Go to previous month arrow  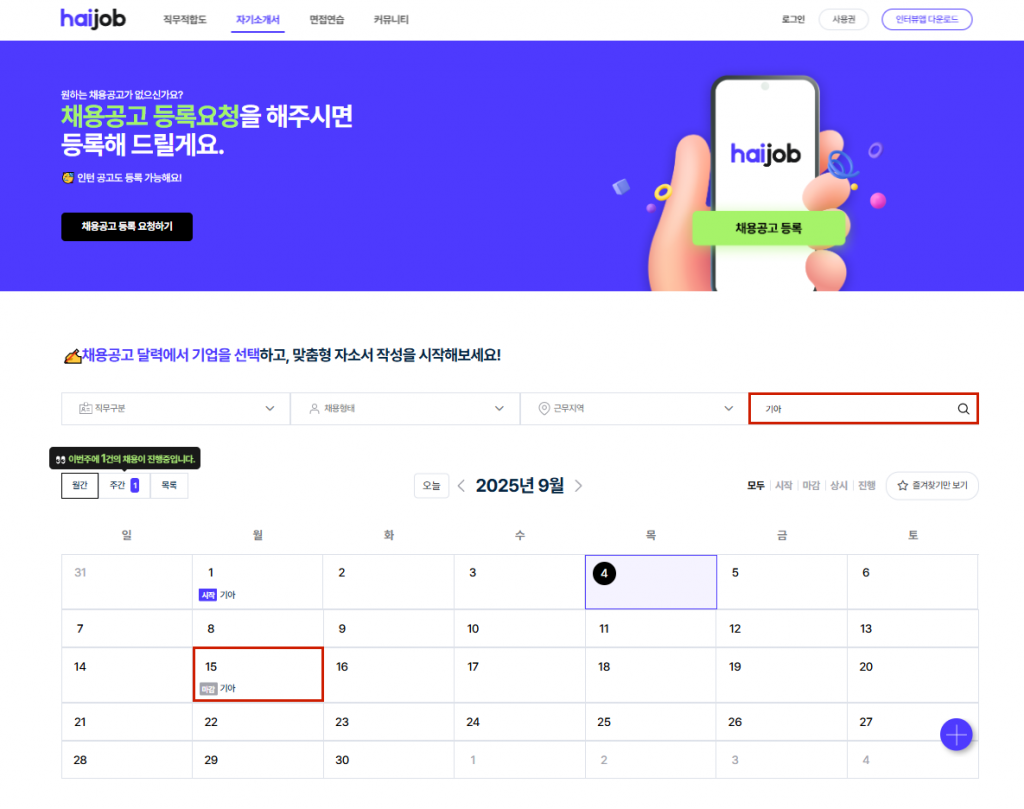pyautogui.click(x=461, y=486)
